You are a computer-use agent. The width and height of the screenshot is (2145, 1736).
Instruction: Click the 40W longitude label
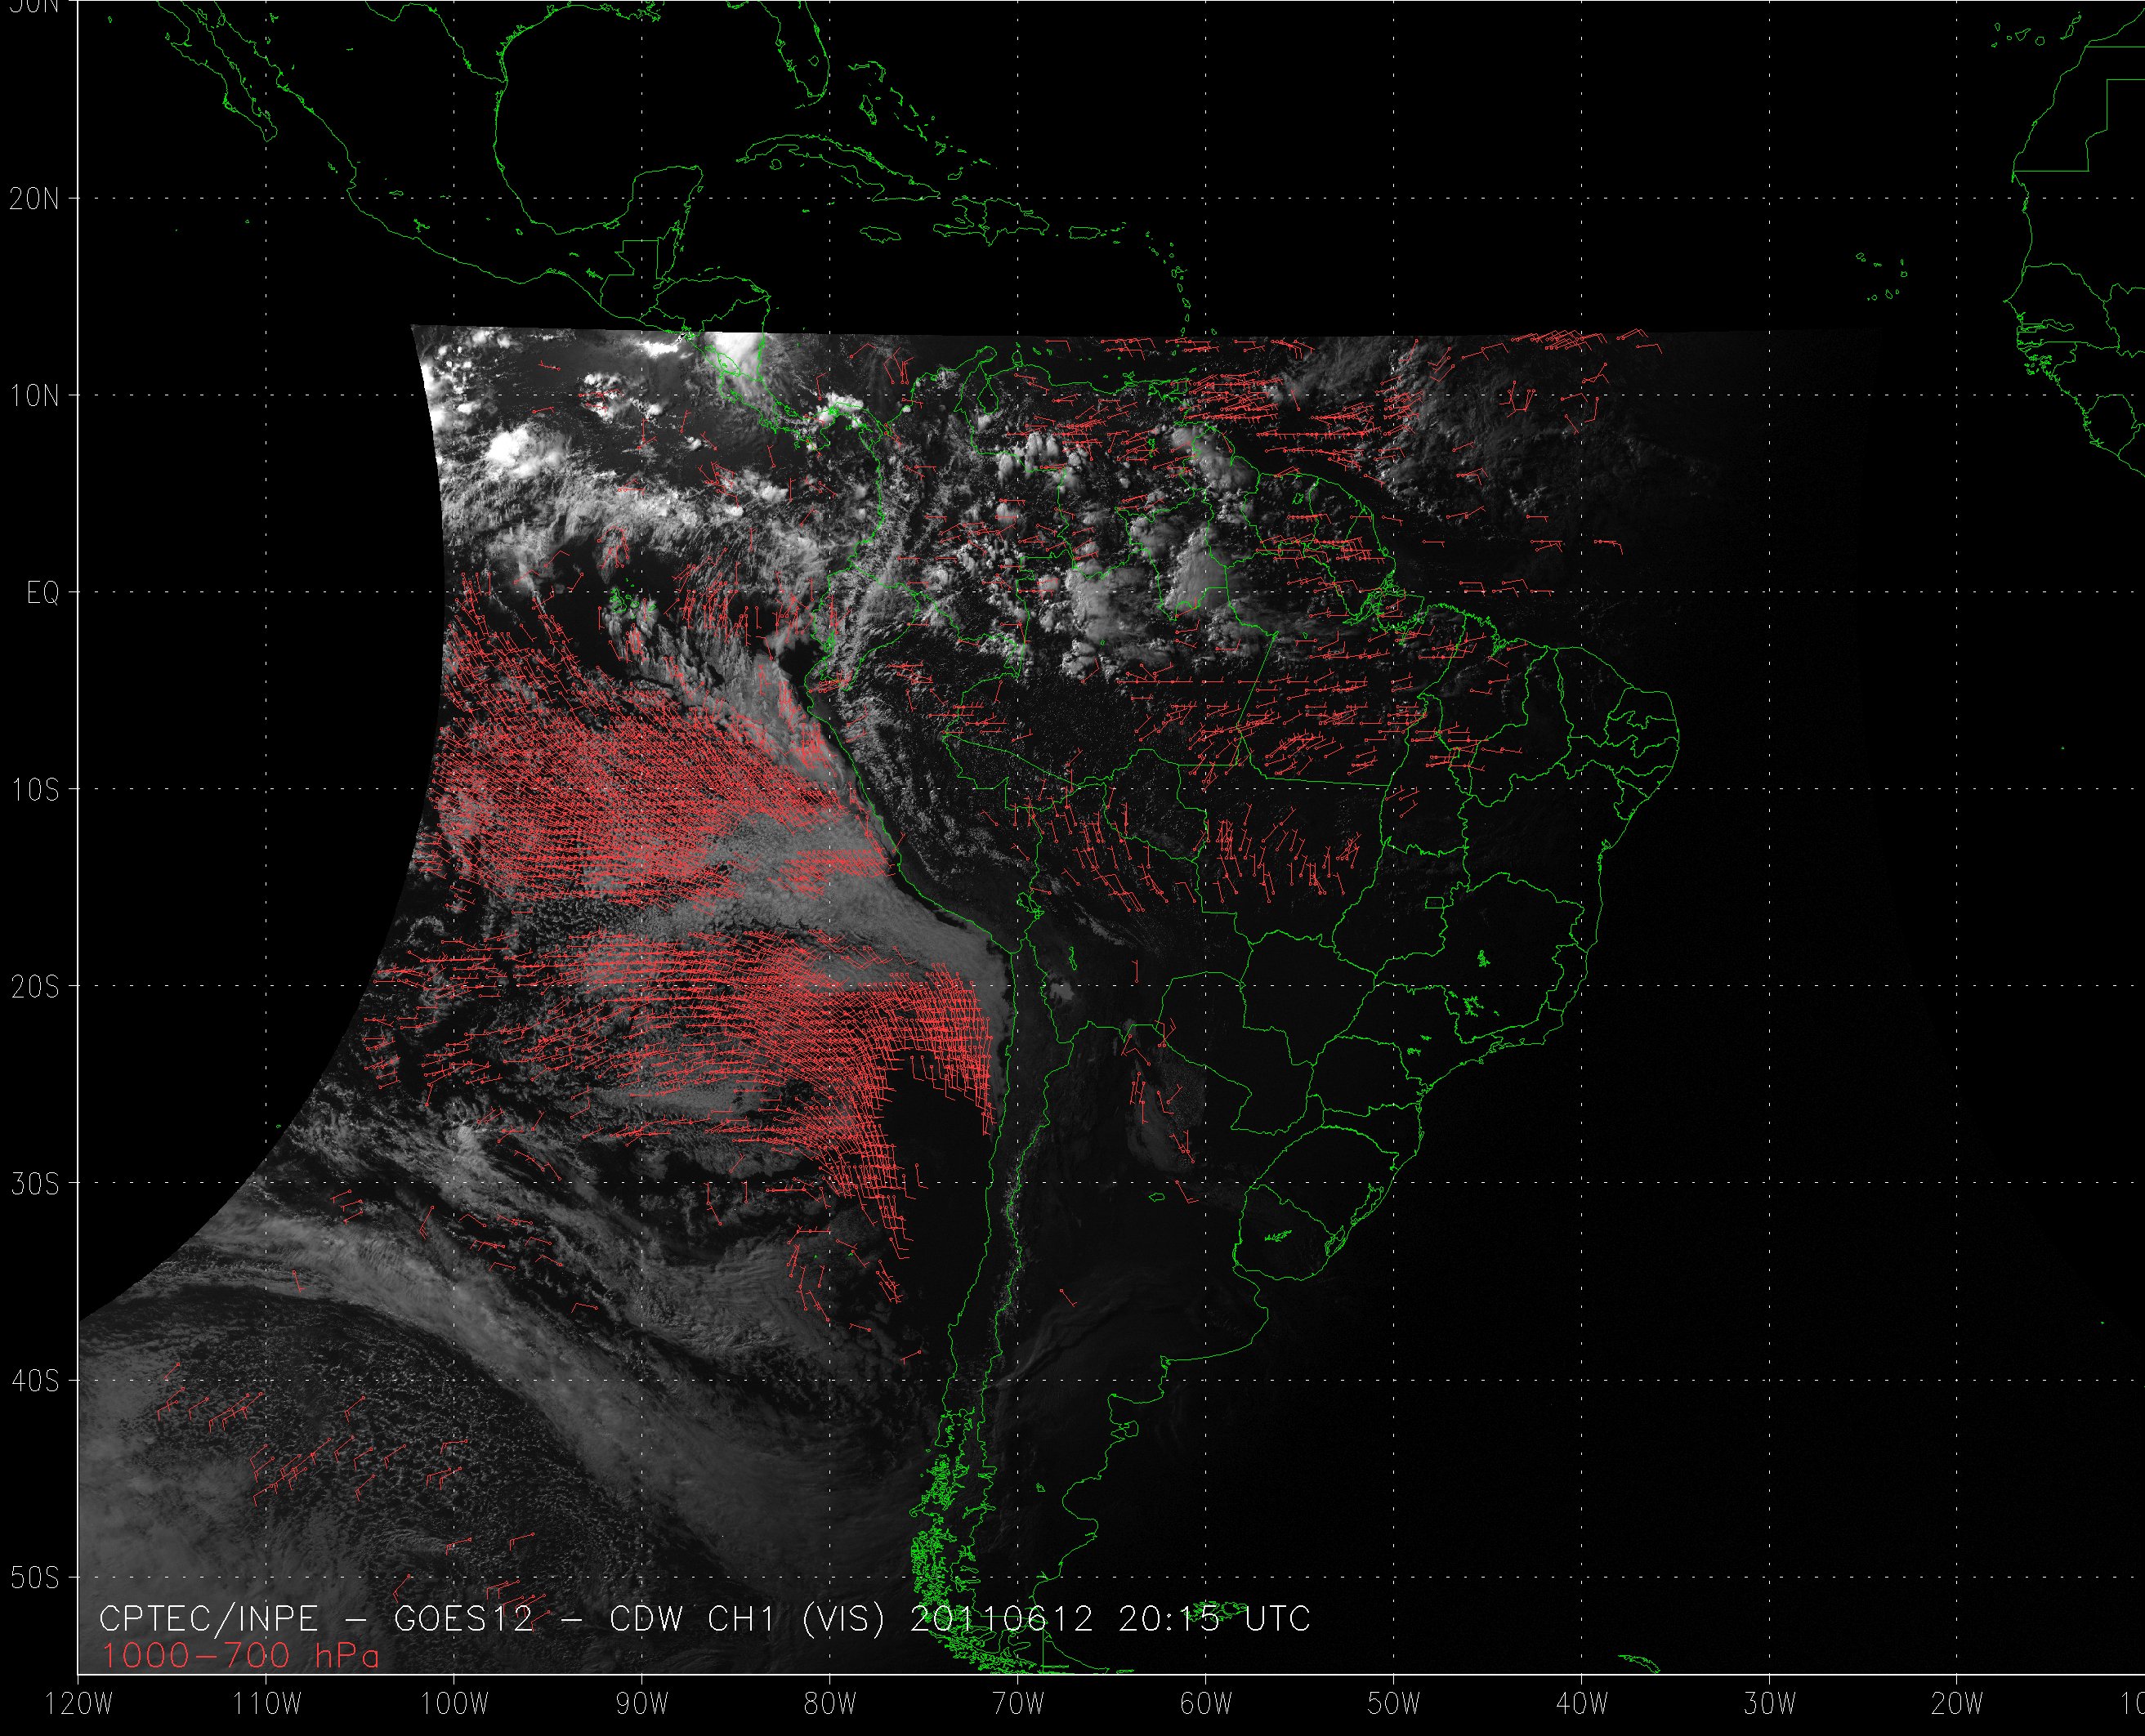[1582, 1704]
